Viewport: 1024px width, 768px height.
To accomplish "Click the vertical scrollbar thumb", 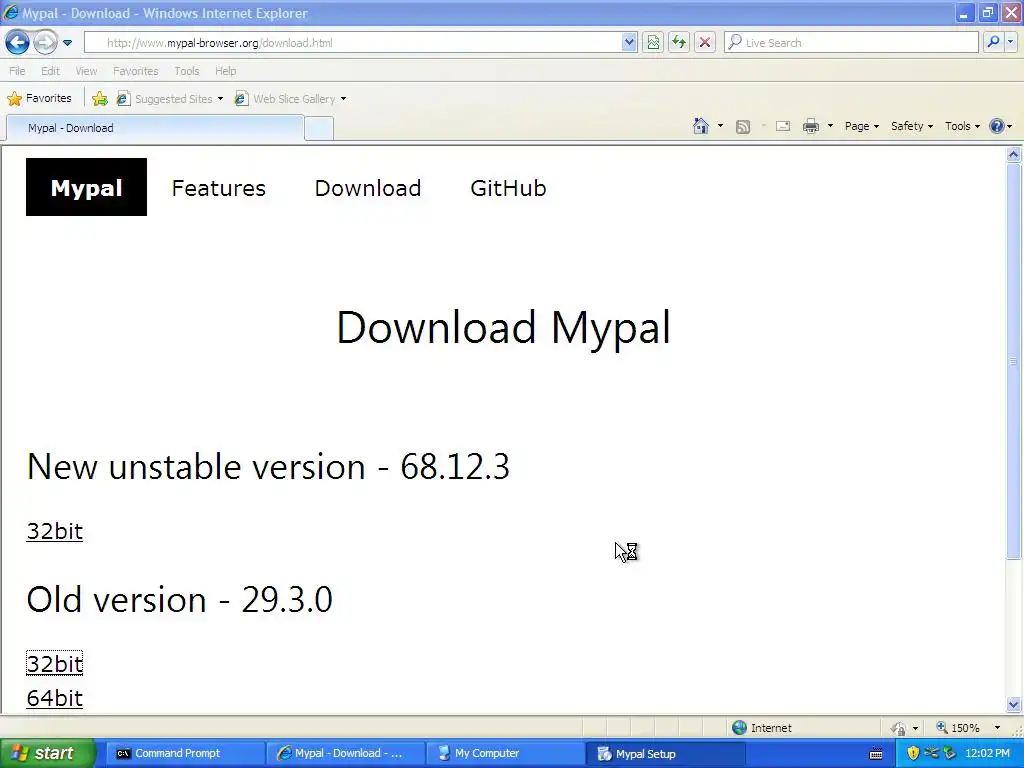I will coord(1014,360).
